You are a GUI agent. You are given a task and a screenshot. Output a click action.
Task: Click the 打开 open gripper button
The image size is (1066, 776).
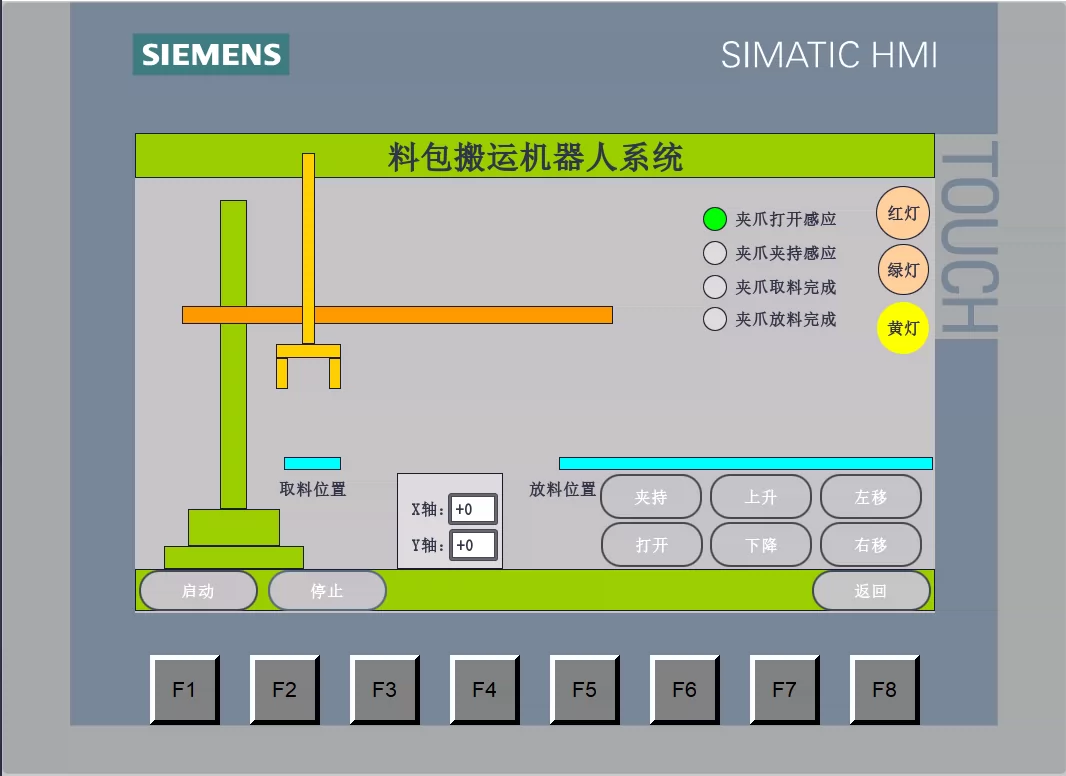click(651, 545)
